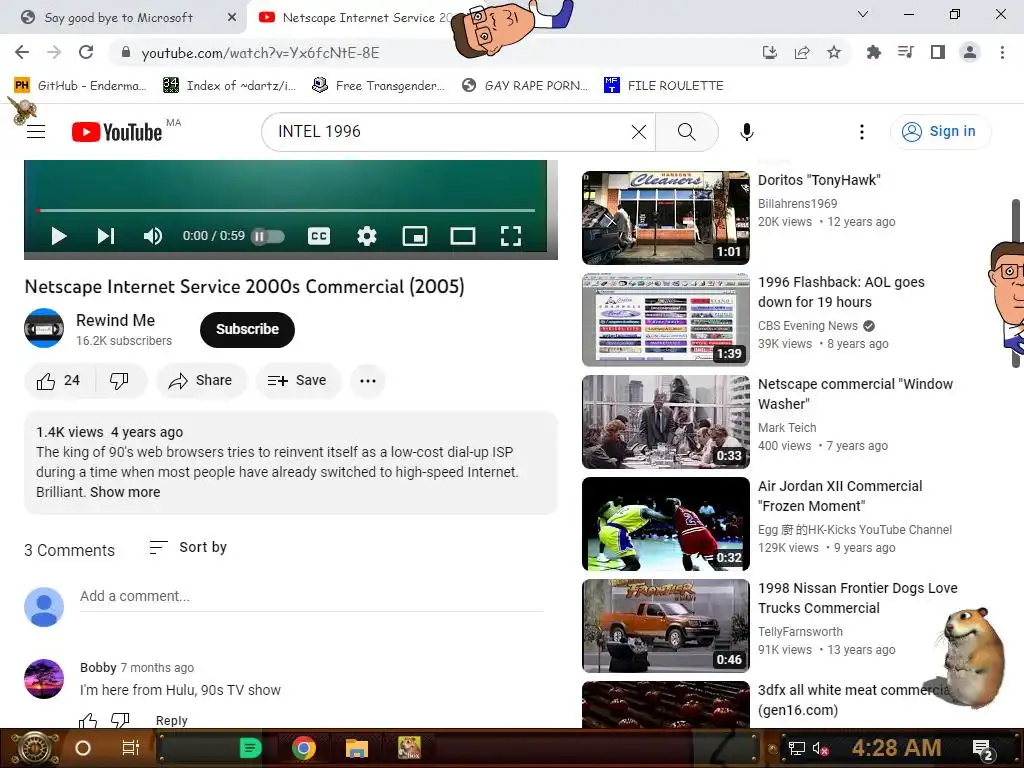Enter full screen mode
1024x768 pixels.
[x=511, y=236]
